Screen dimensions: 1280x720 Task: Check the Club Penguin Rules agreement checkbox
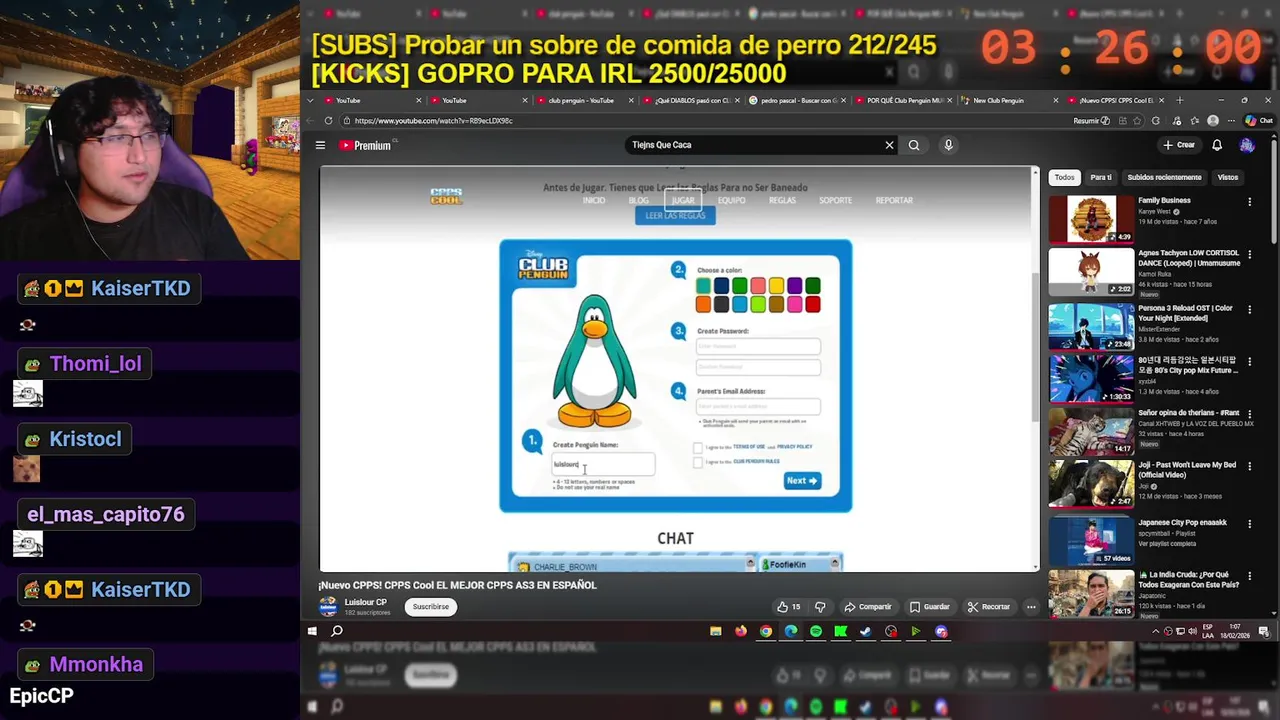pyautogui.click(x=698, y=462)
